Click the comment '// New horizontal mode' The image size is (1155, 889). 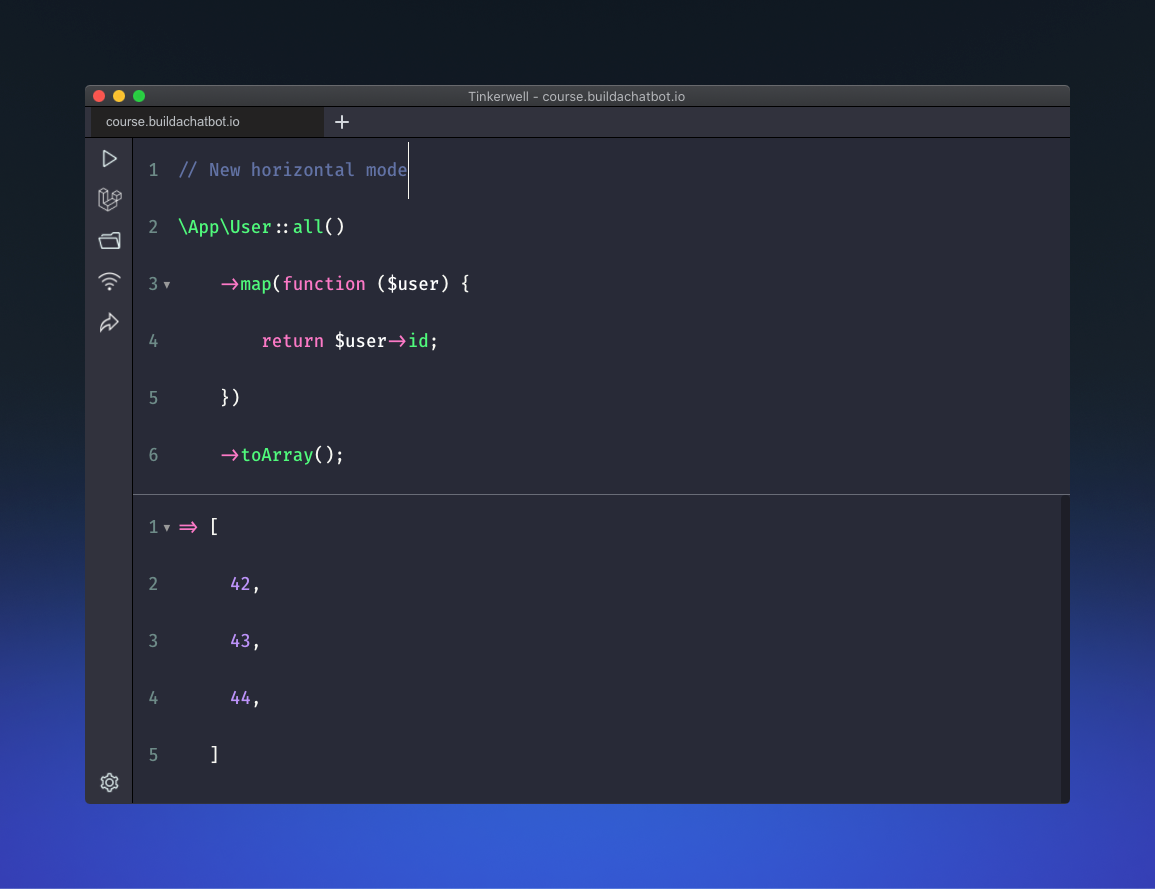click(292, 170)
